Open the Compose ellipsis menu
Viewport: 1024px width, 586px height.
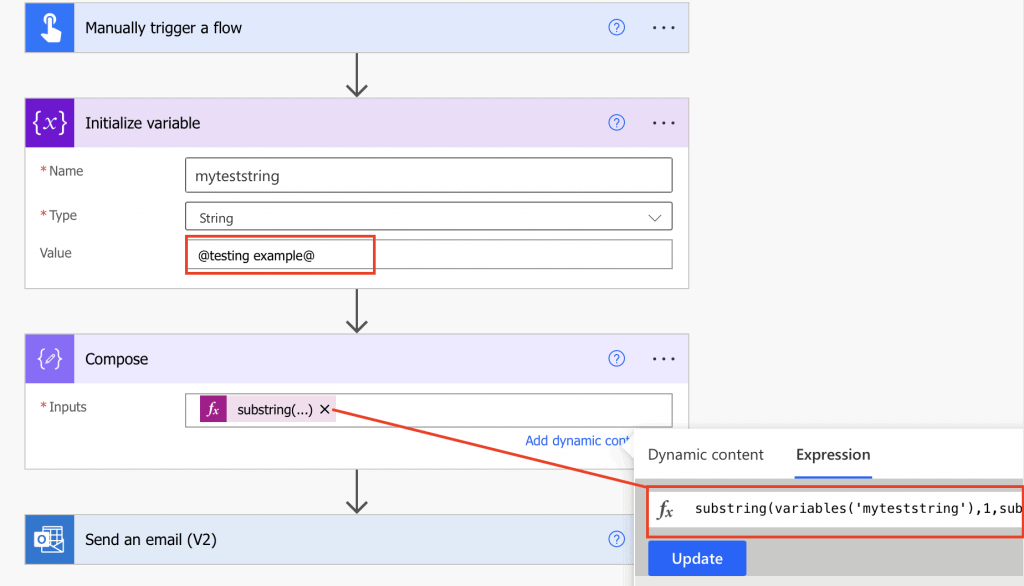[664, 359]
